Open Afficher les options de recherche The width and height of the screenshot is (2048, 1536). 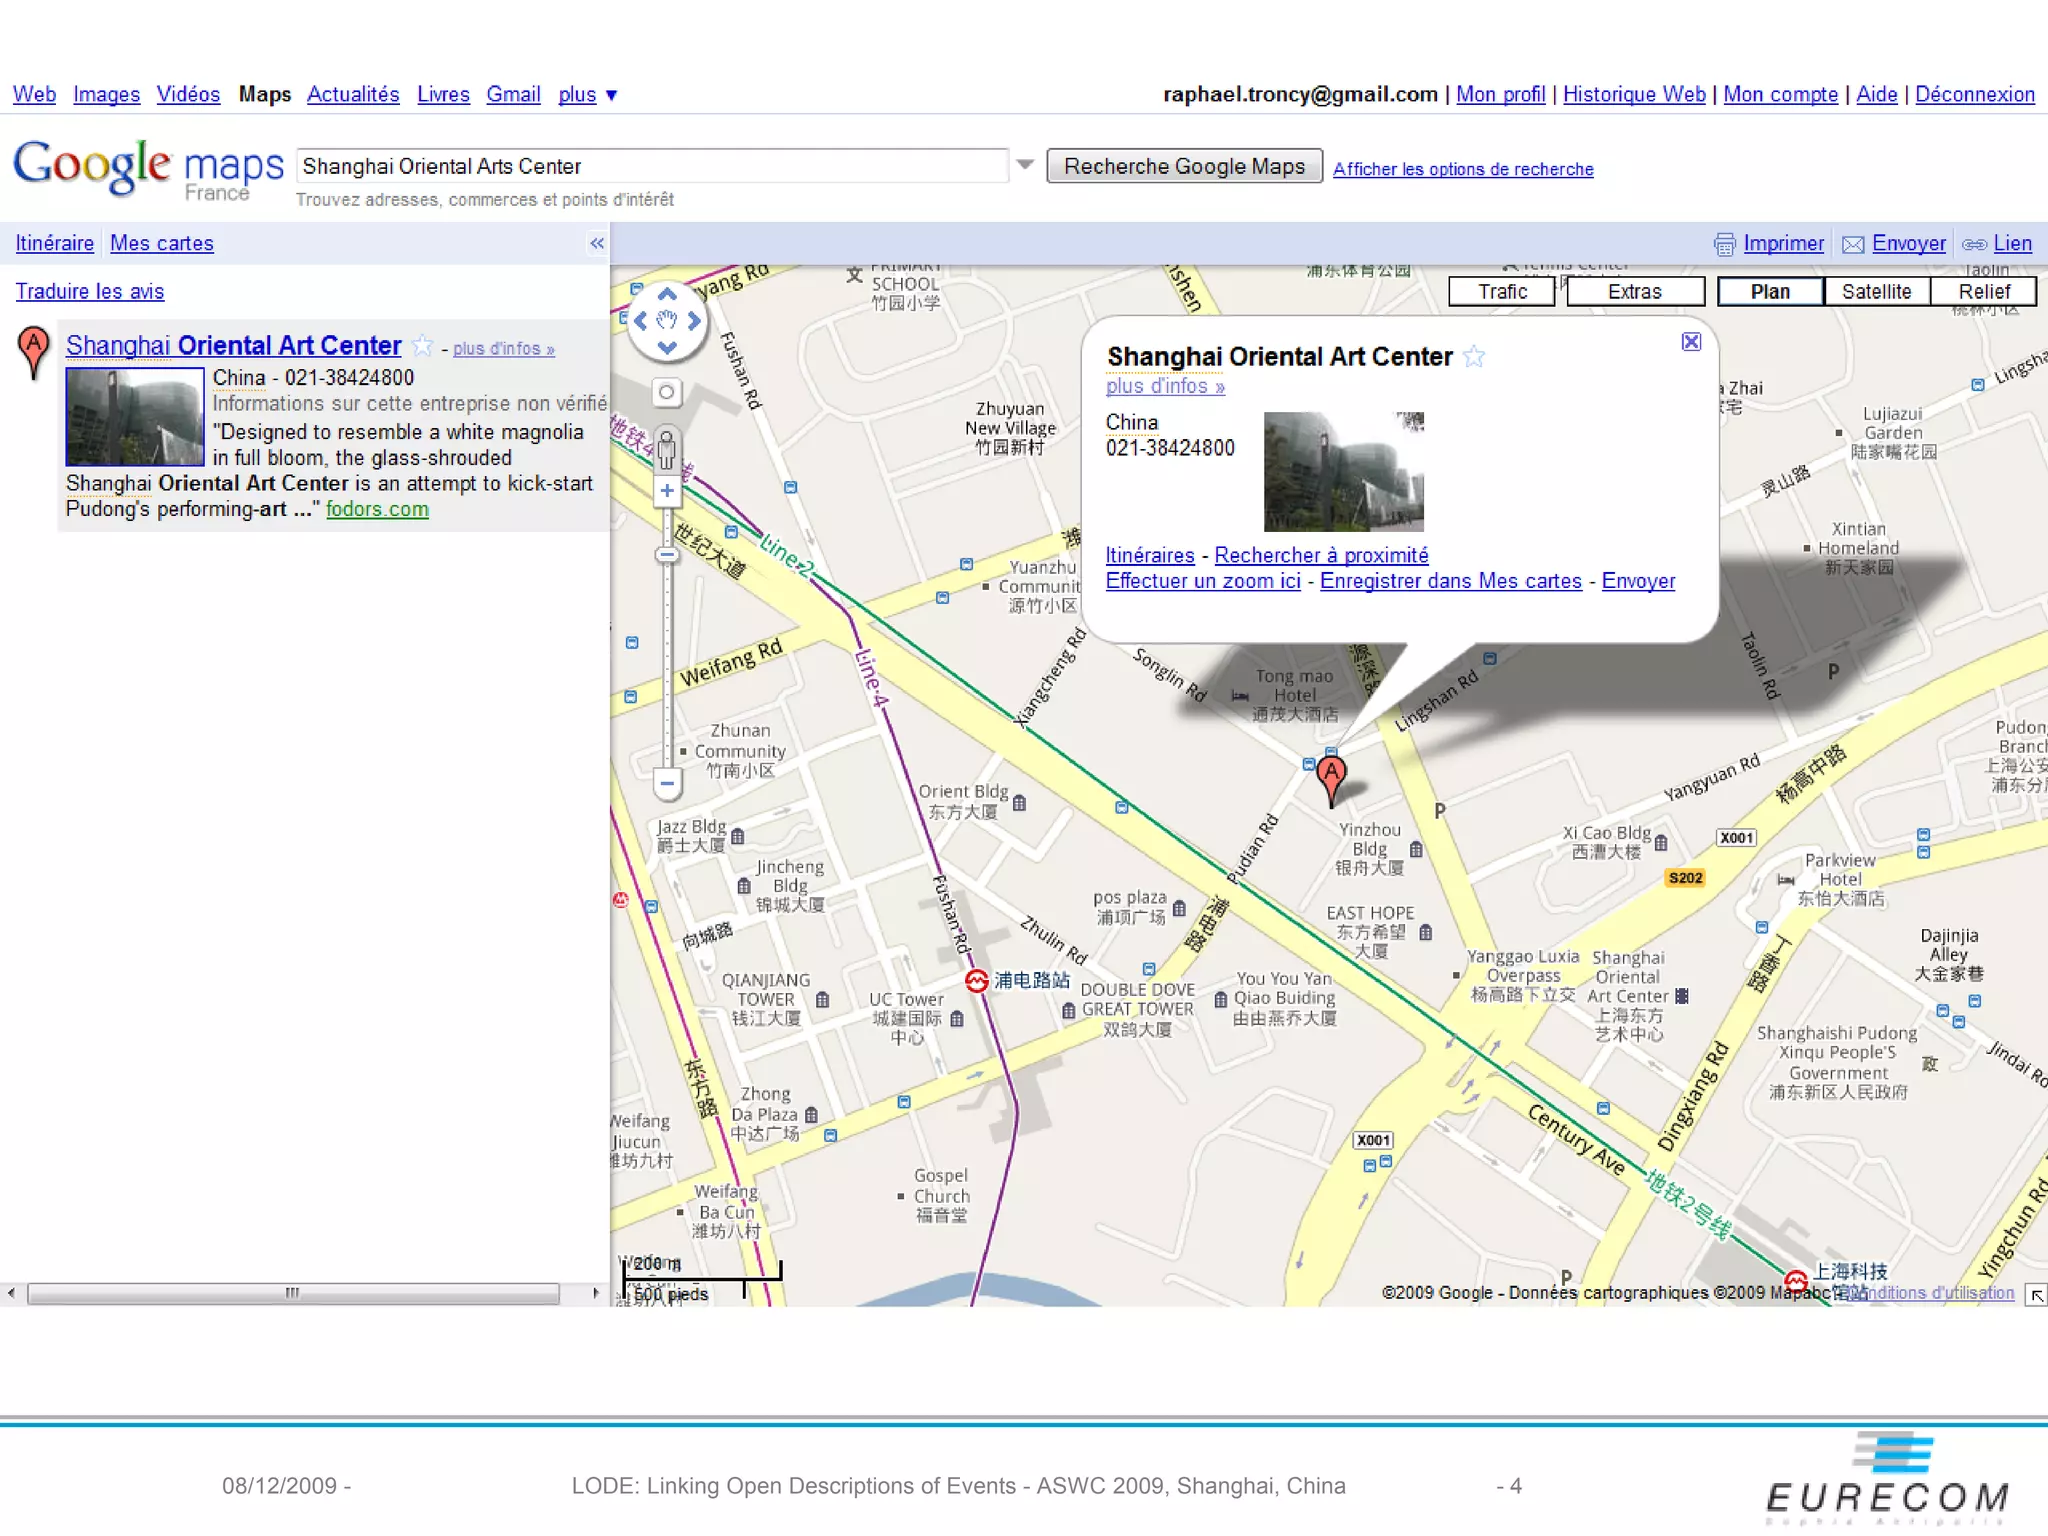[1463, 169]
